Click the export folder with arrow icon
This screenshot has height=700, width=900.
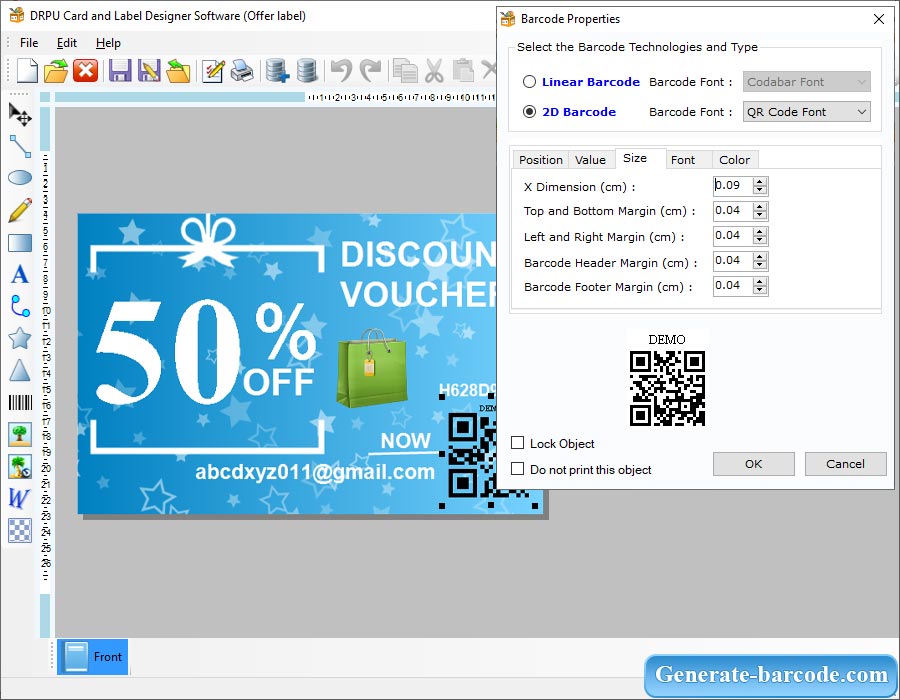[x=179, y=71]
